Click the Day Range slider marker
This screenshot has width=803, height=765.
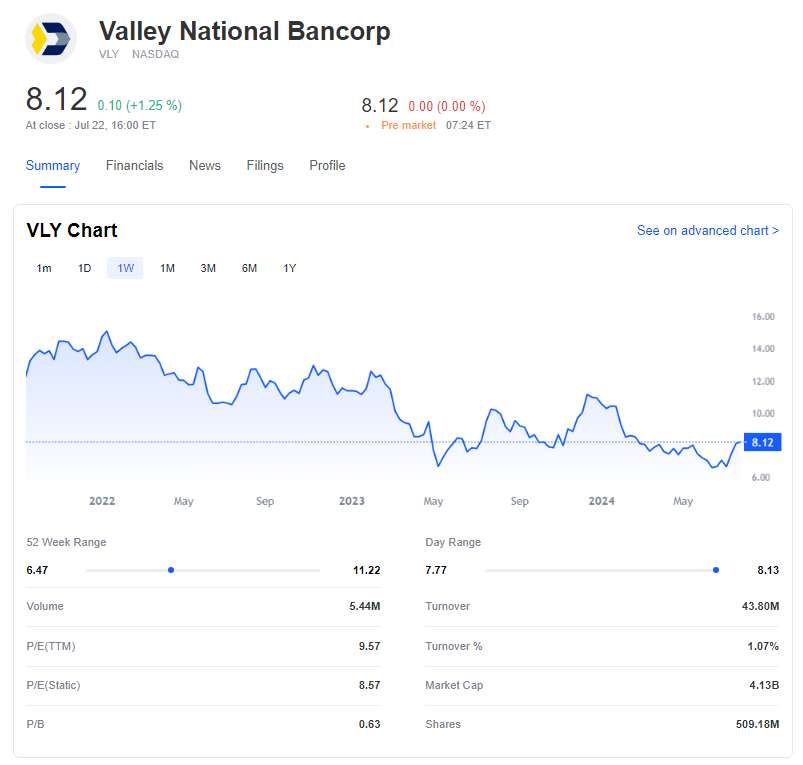(x=716, y=570)
